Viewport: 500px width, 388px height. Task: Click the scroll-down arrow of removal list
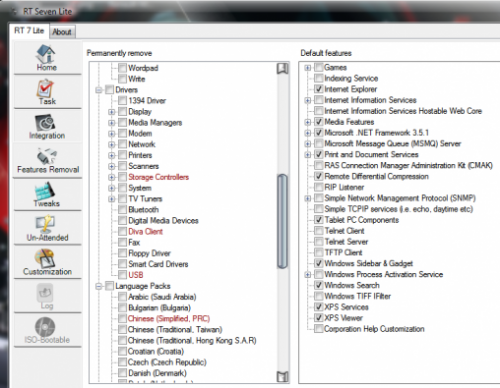tap(282, 377)
